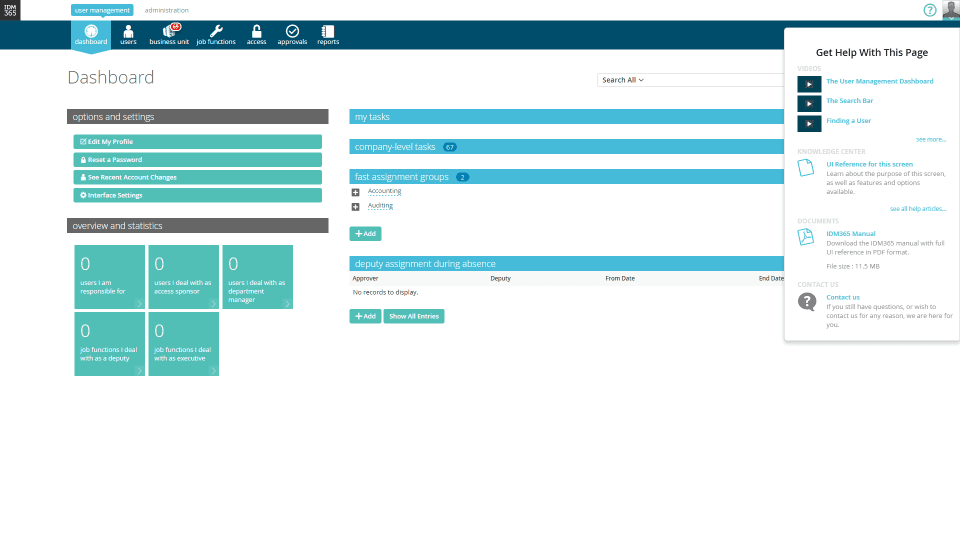Open Finding a User link
The image size is (960, 540).
[x=849, y=121]
